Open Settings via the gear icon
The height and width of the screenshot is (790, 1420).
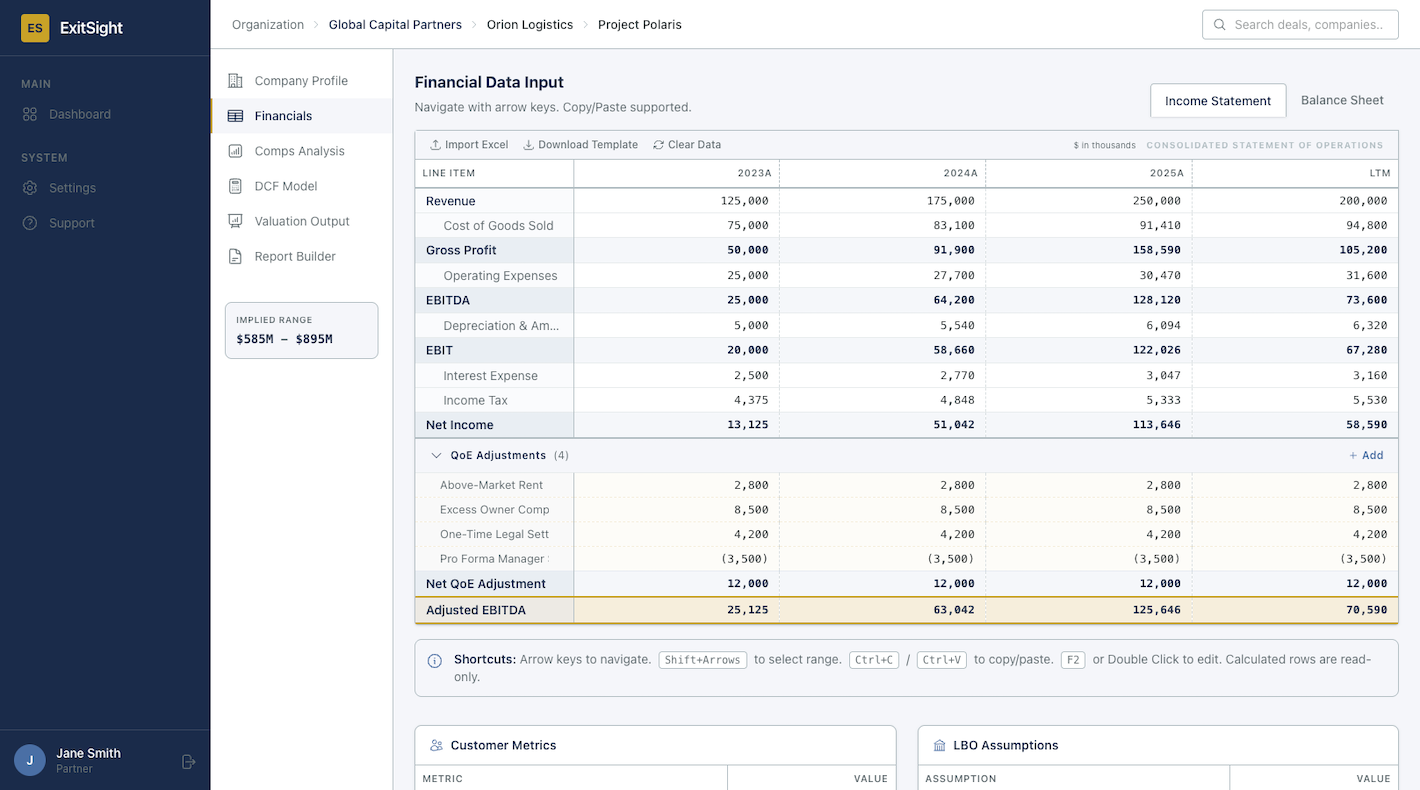(29, 188)
